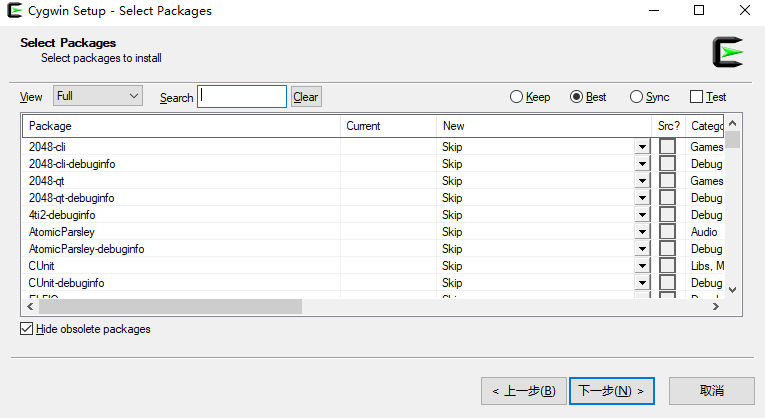Screen dimensions: 765x418
Task: Open the View mode dropdown showing Full
Action: tap(98, 96)
